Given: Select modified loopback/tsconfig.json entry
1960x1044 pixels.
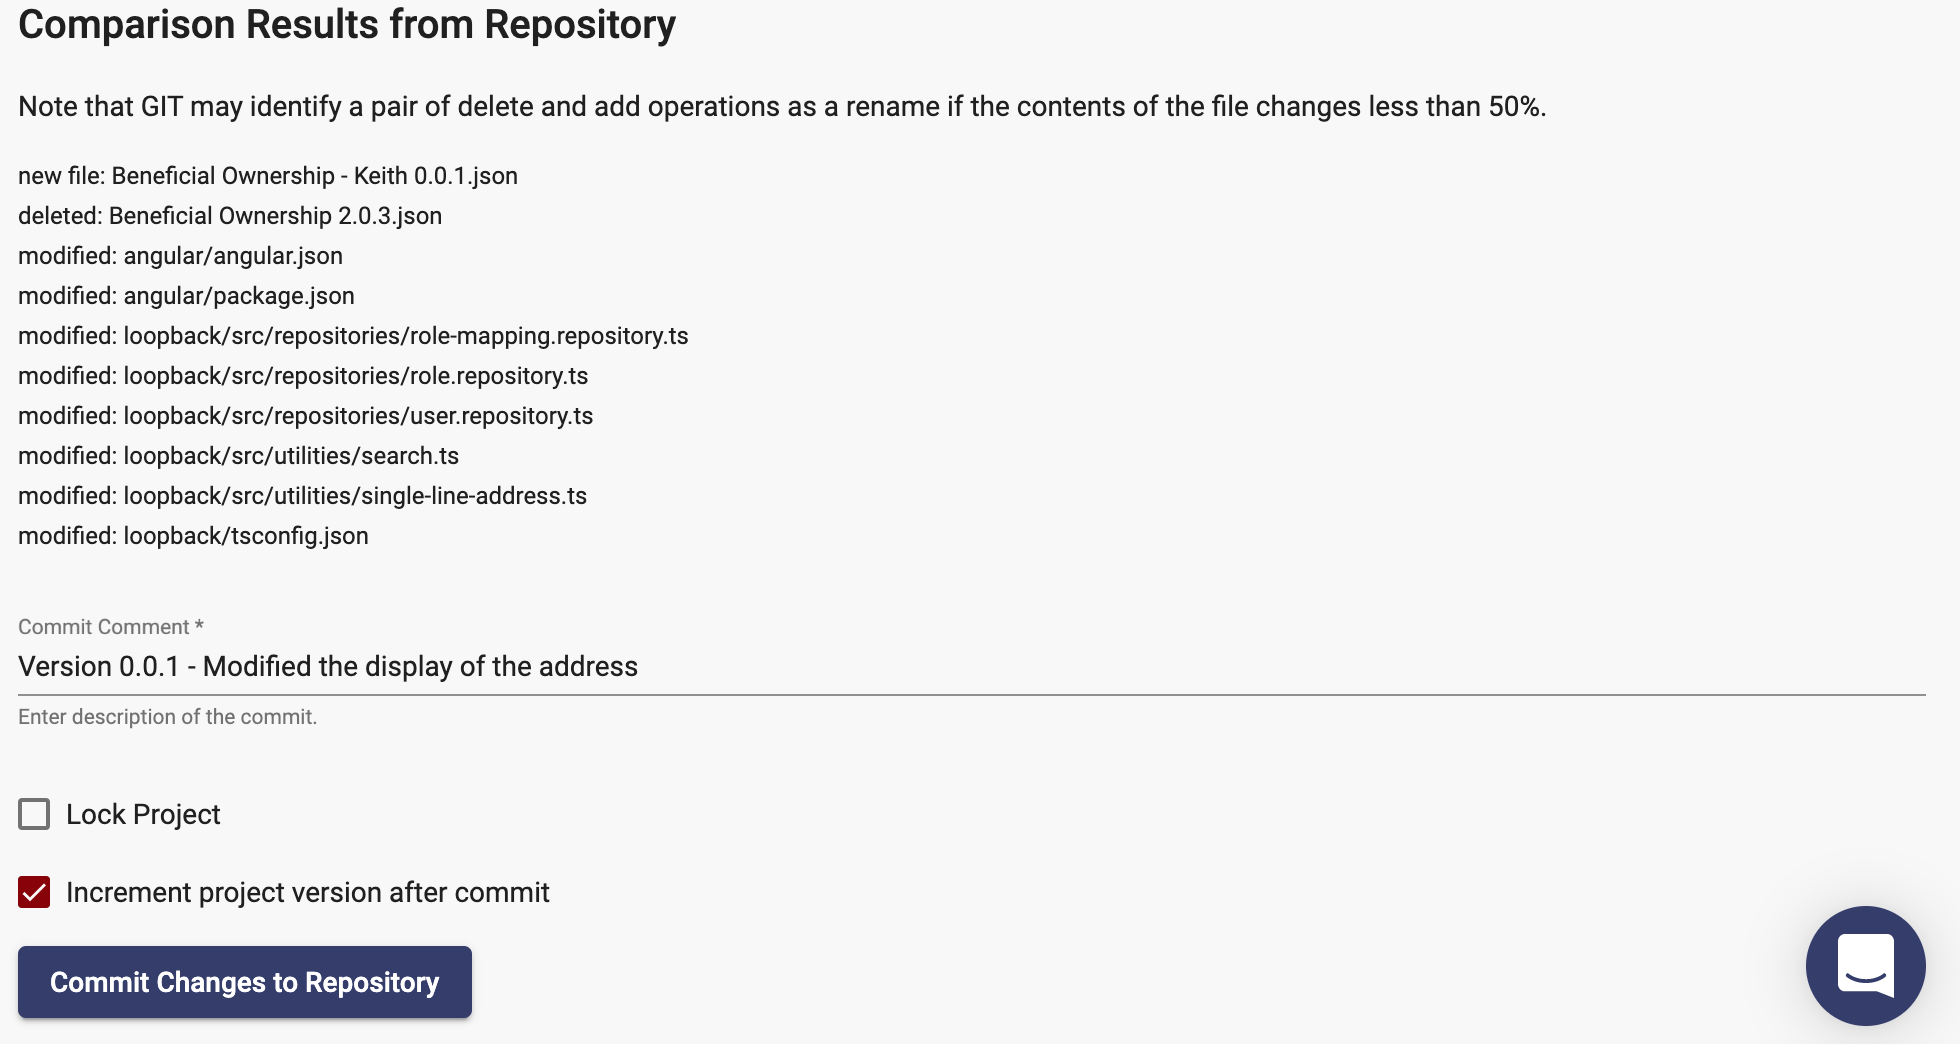Looking at the screenshot, I should point(193,536).
